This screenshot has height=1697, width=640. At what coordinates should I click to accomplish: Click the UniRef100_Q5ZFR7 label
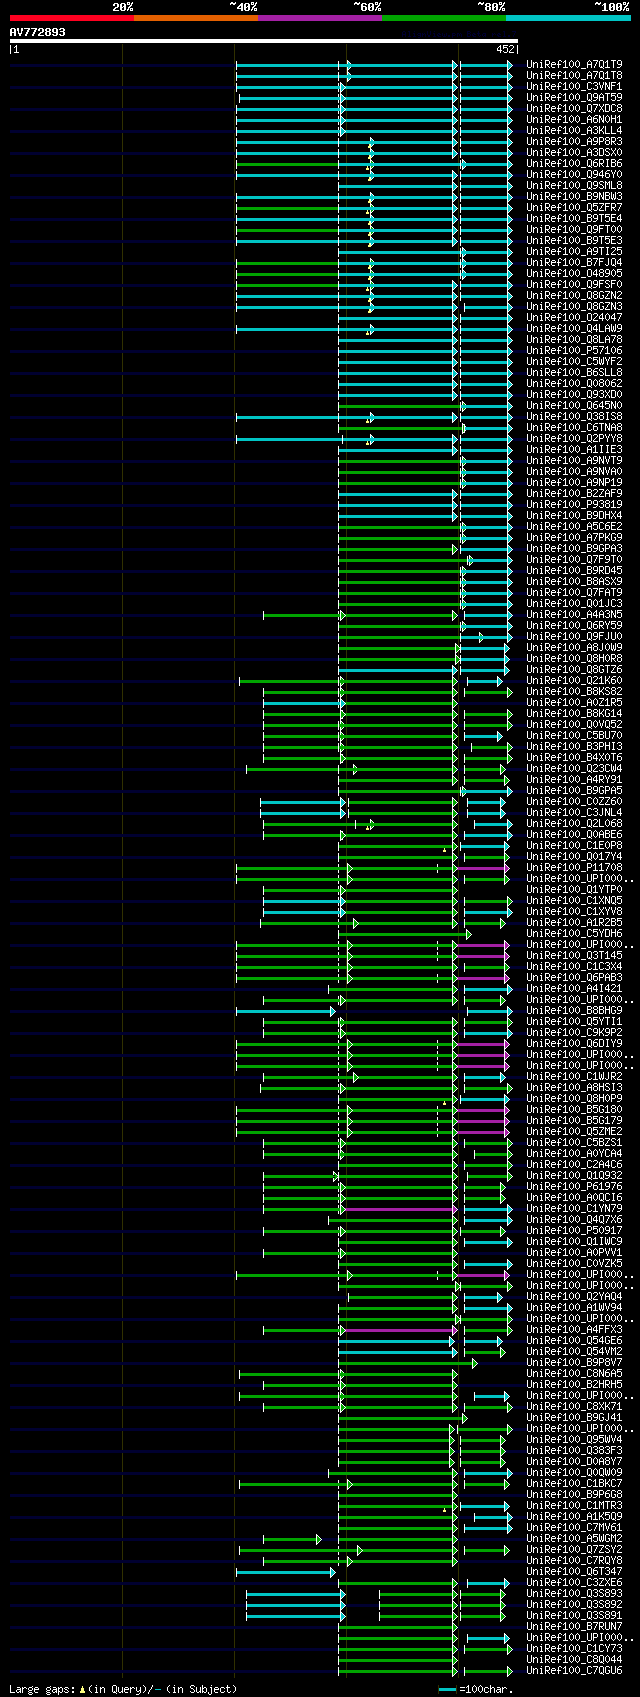point(574,207)
